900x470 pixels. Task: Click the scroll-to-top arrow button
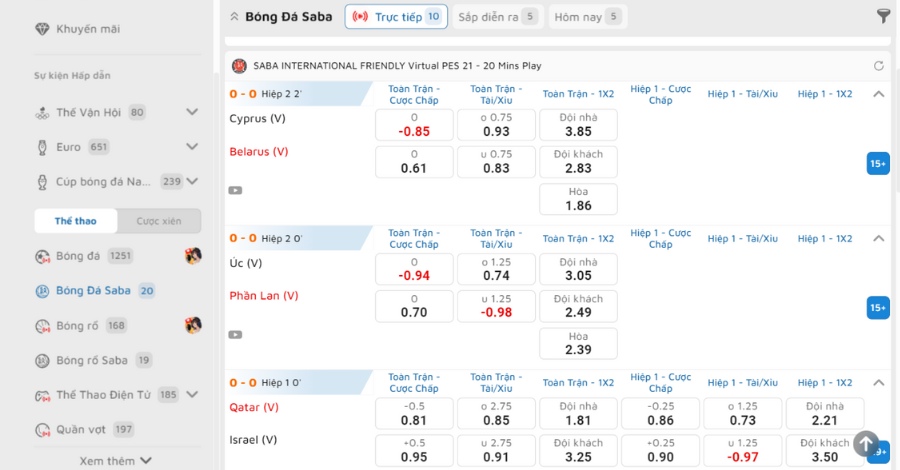coord(866,444)
